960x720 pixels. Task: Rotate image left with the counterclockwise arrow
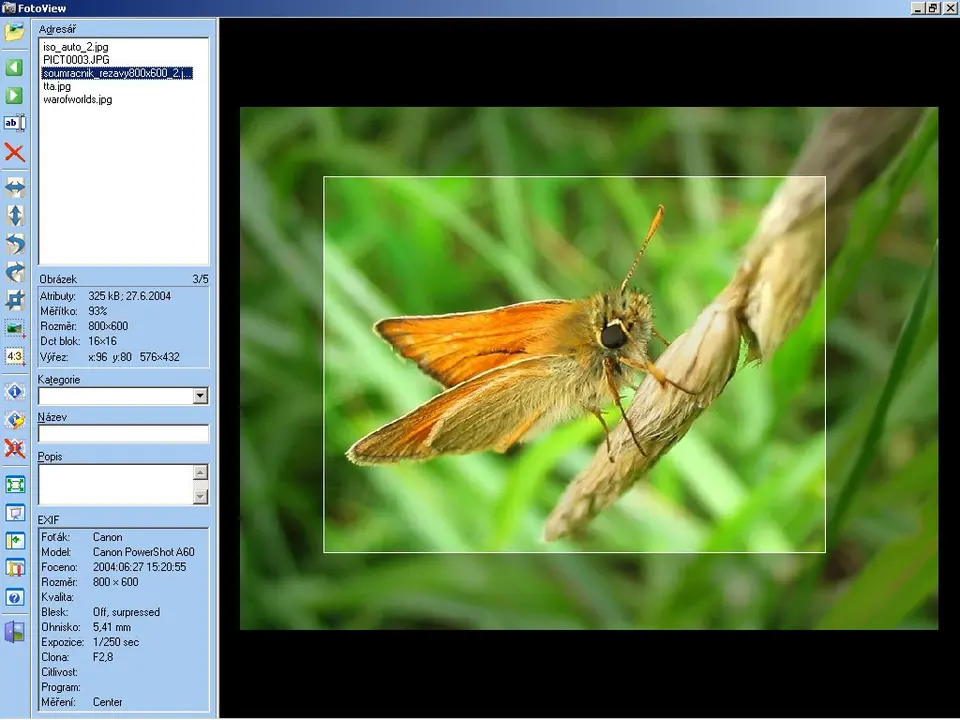14,244
